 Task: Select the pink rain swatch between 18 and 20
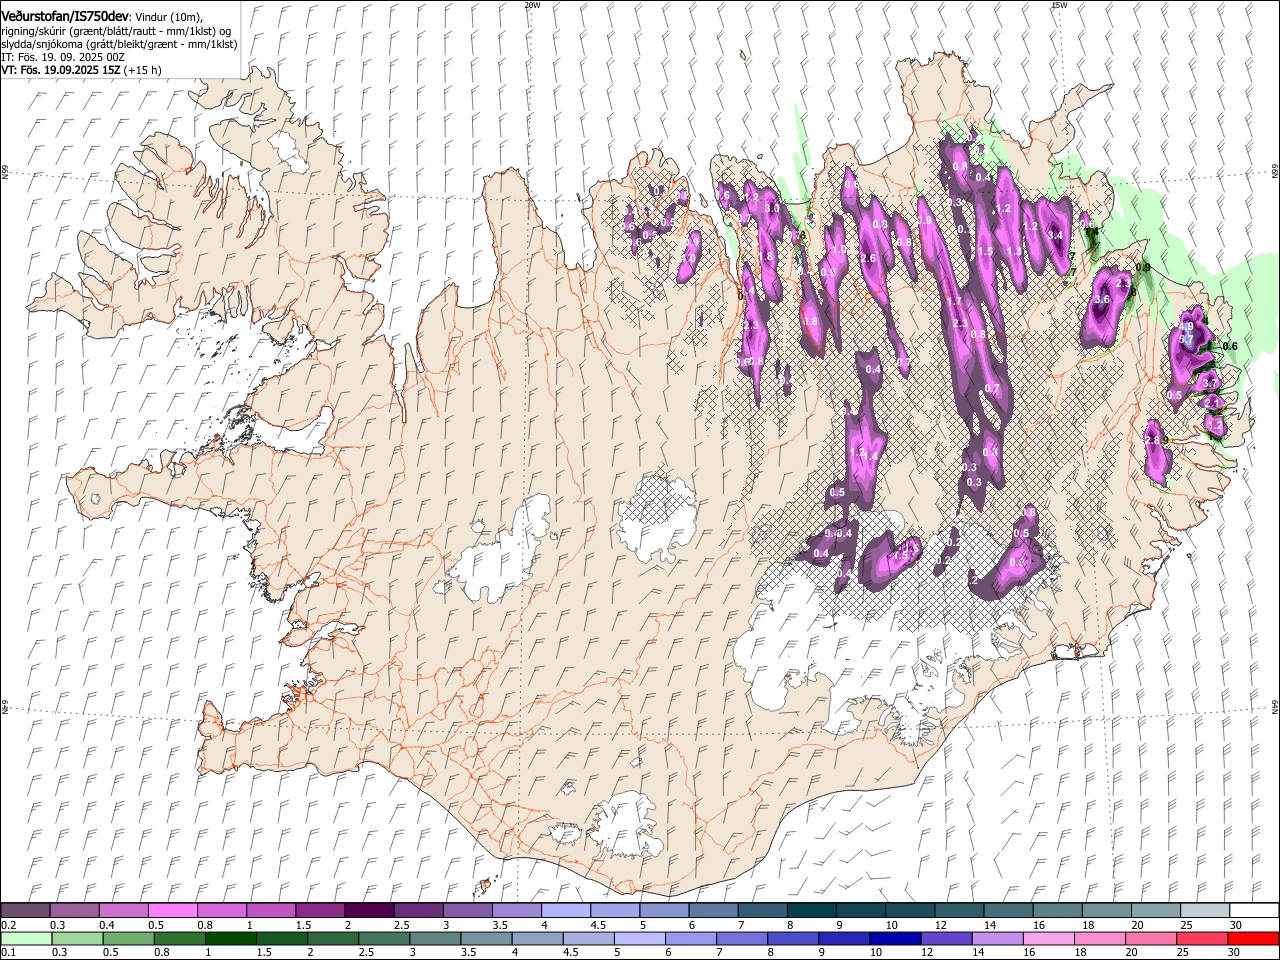pyautogui.click(x=1099, y=938)
